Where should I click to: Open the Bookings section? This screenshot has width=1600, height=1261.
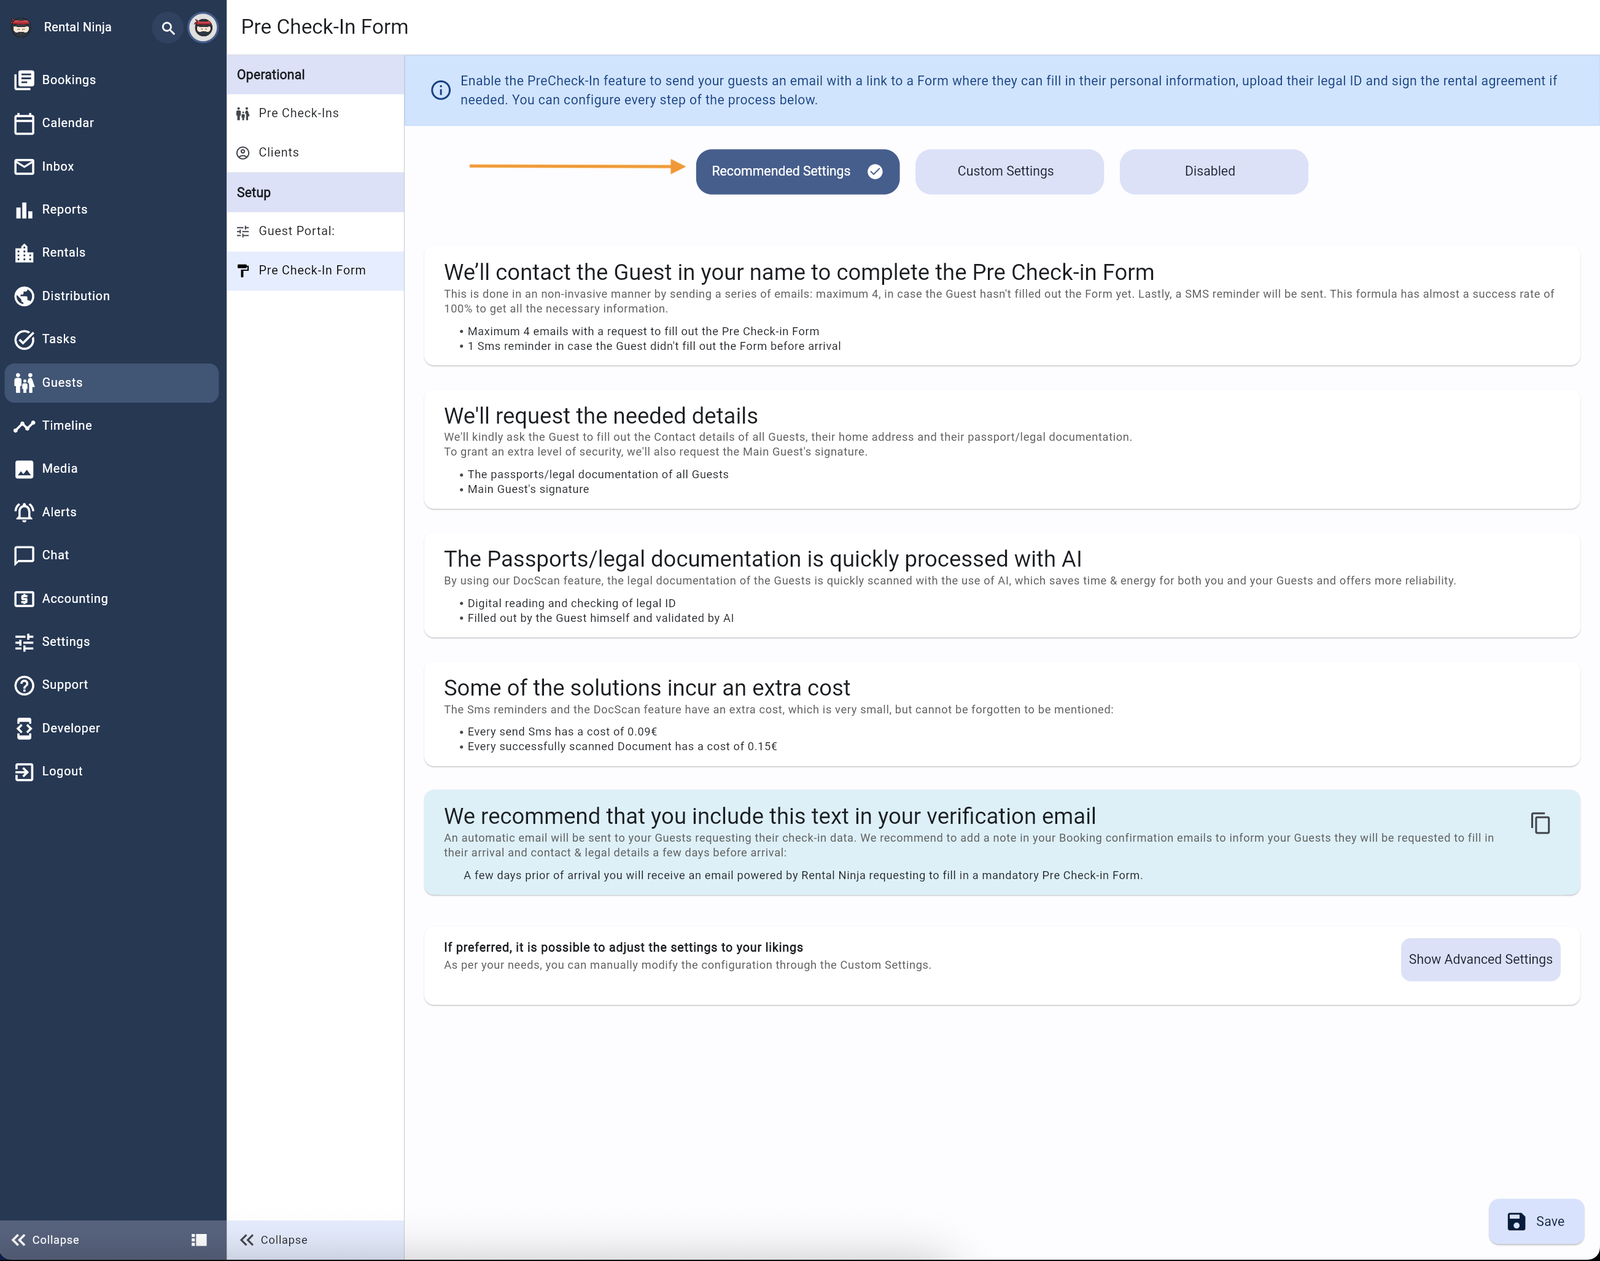pyautogui.click(x=68, y=79)
